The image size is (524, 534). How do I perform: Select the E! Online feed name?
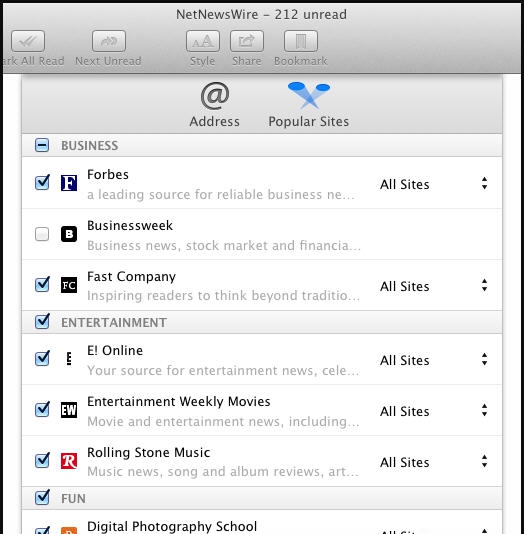click(x=115, y=350)
